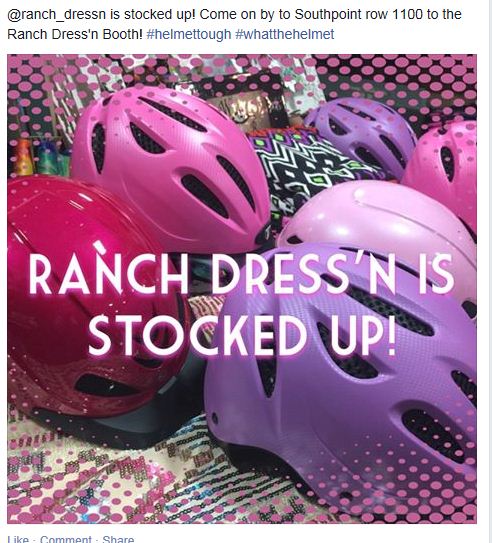Like this Ranch Dress'n post
The width and height of the screenshot is (492, 543).
pyautogui.click(x=18, y=539)
